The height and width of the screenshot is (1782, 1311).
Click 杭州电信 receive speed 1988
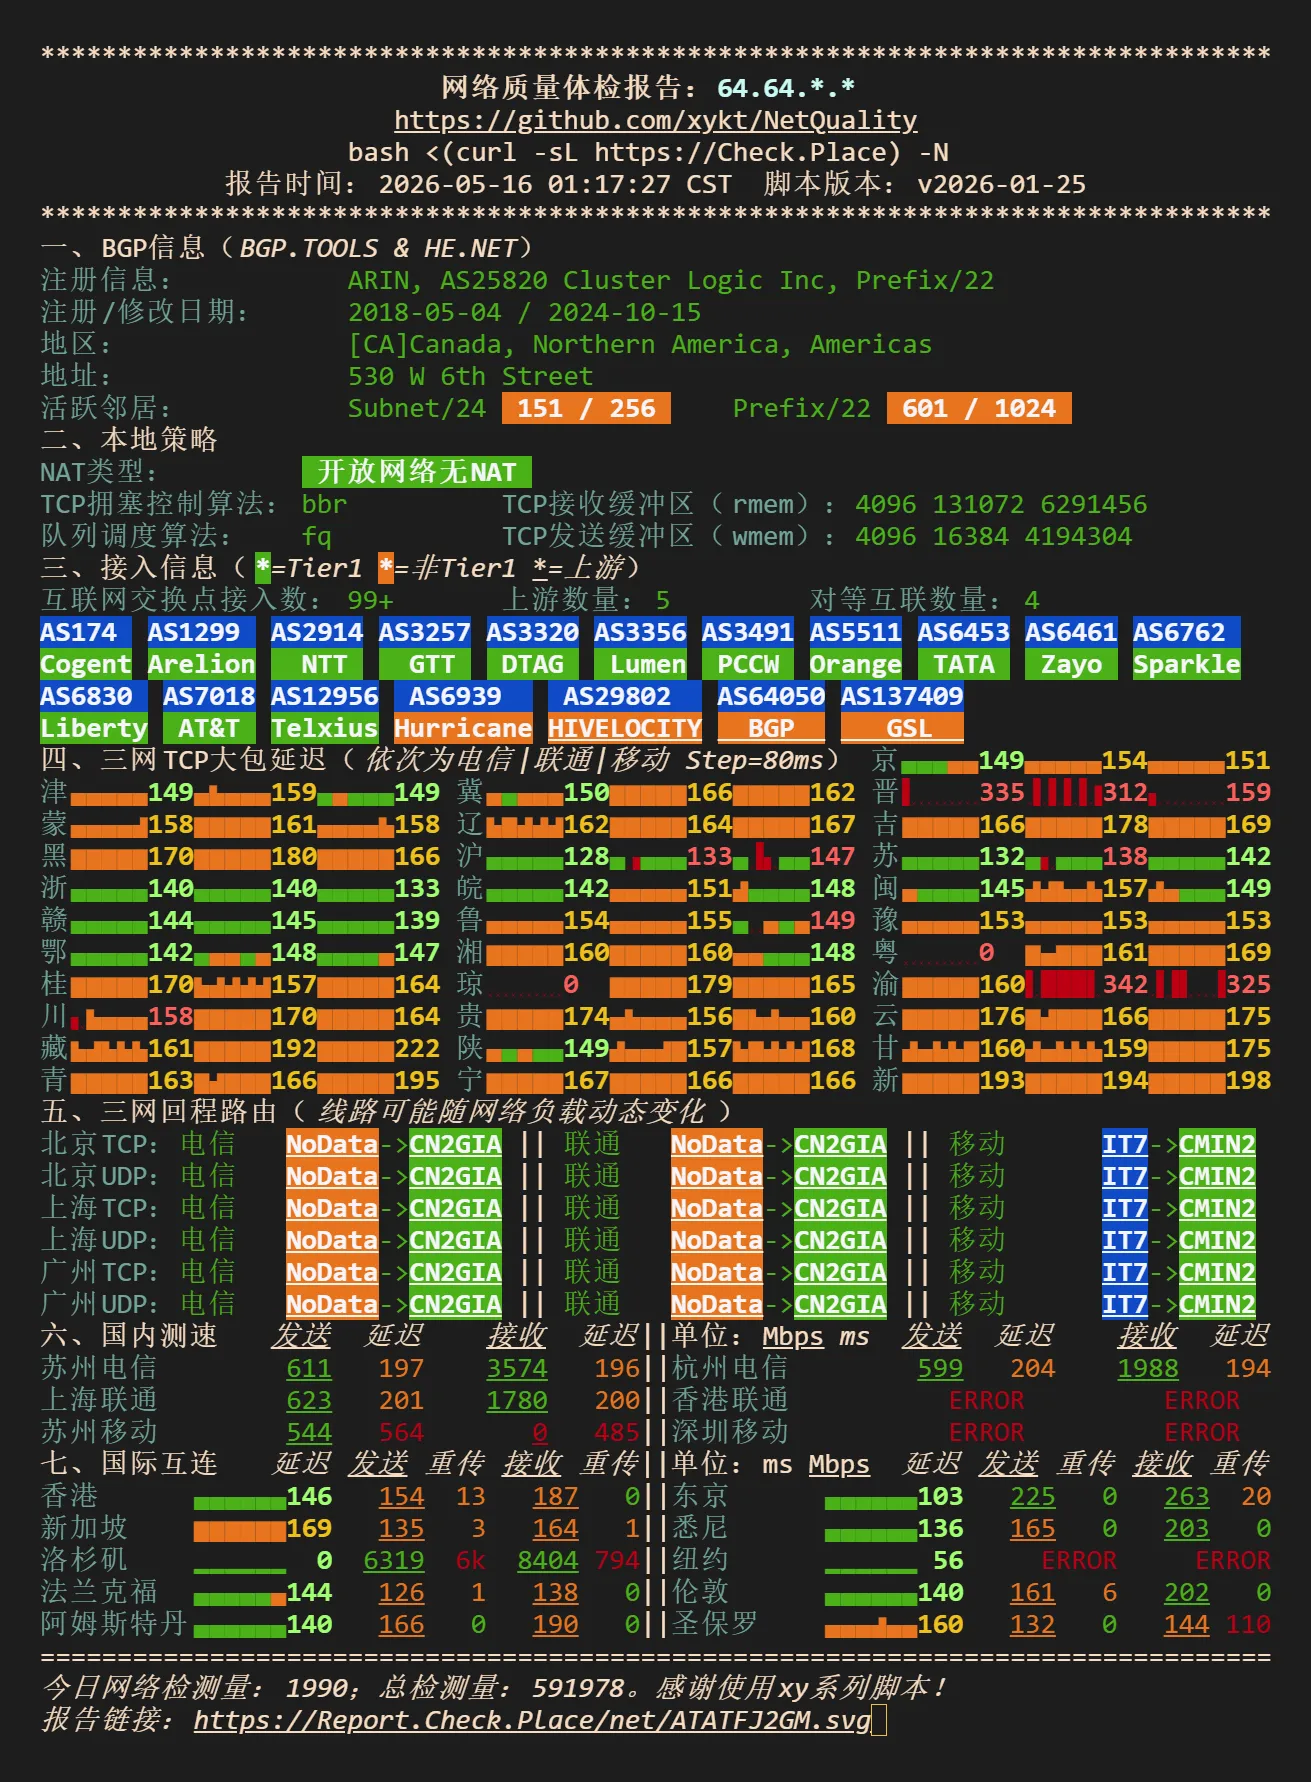pos(1148,1368)
